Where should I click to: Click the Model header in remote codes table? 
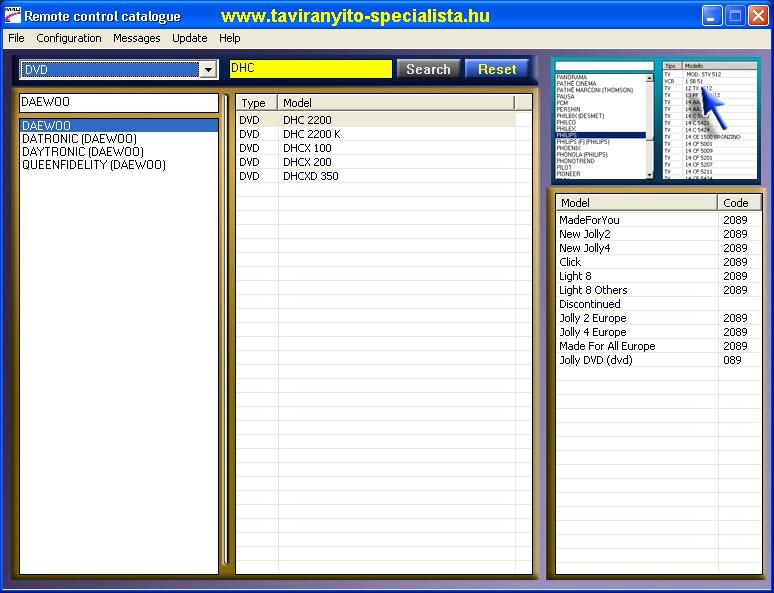point(637,203)
